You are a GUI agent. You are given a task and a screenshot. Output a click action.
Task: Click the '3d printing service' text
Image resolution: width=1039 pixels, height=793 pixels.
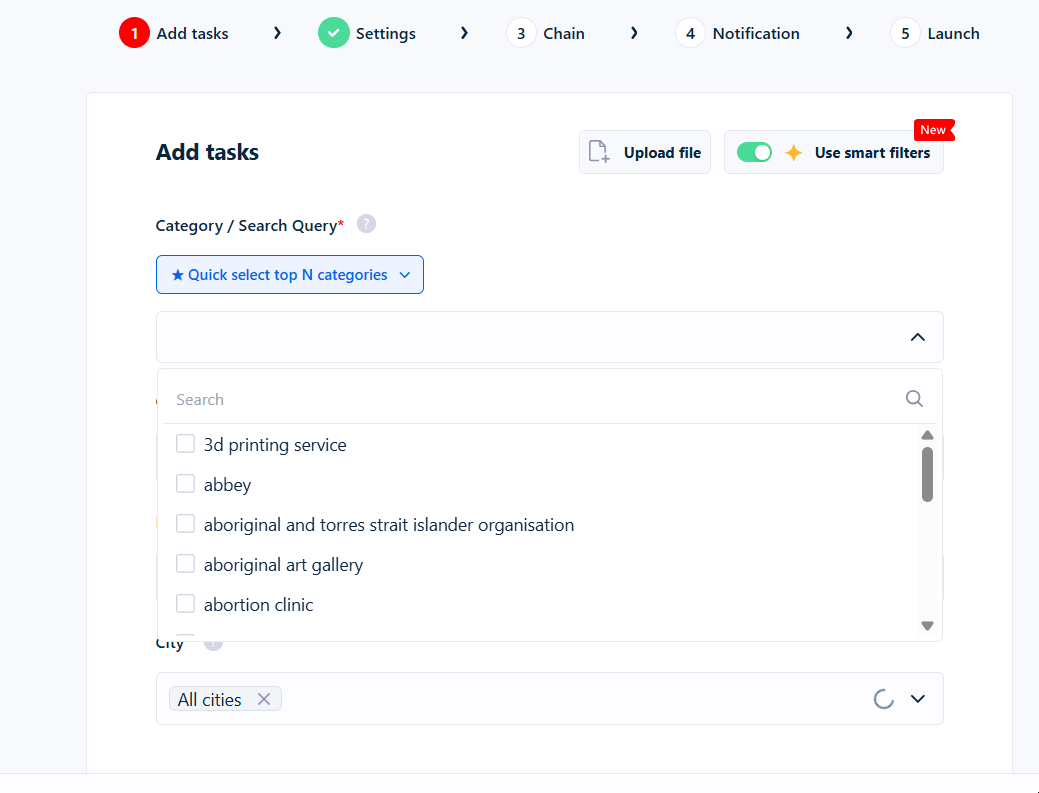tap(275, 445)
